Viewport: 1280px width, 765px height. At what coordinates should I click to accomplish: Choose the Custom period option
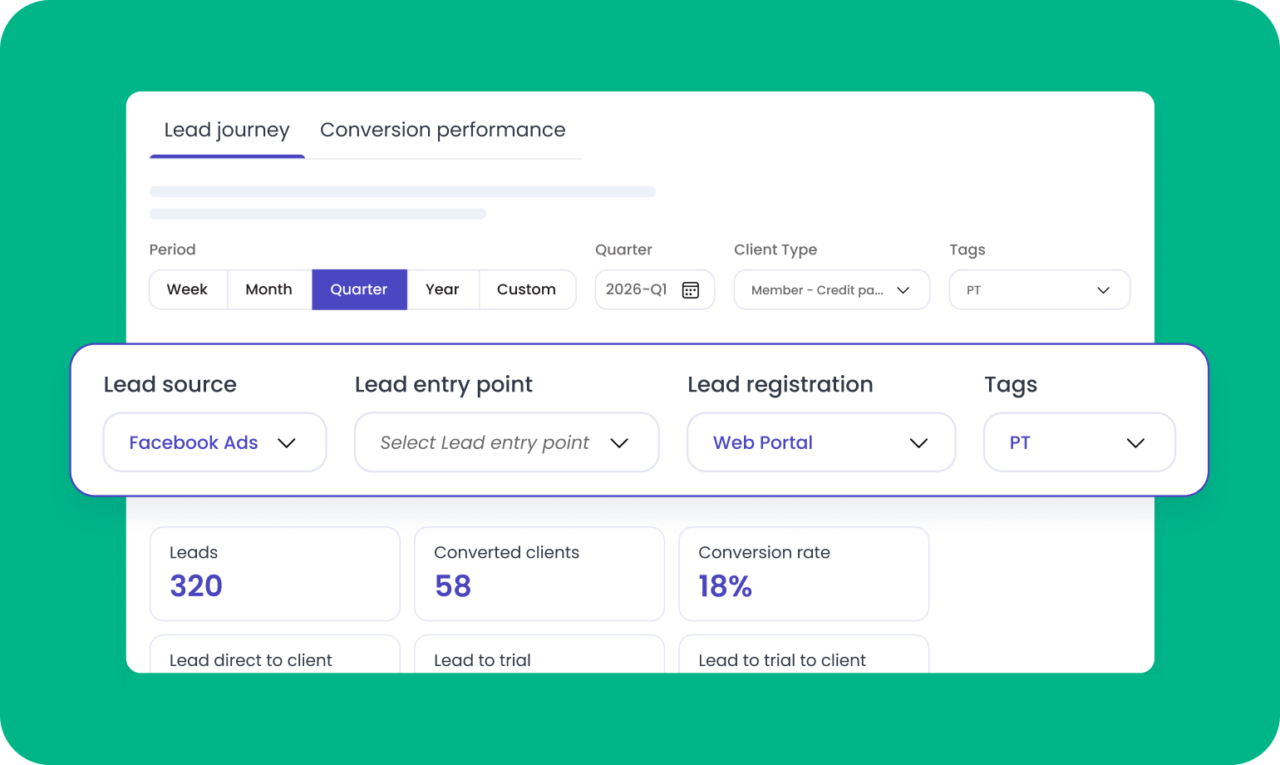pyautogui.click(x=526, y=290)
